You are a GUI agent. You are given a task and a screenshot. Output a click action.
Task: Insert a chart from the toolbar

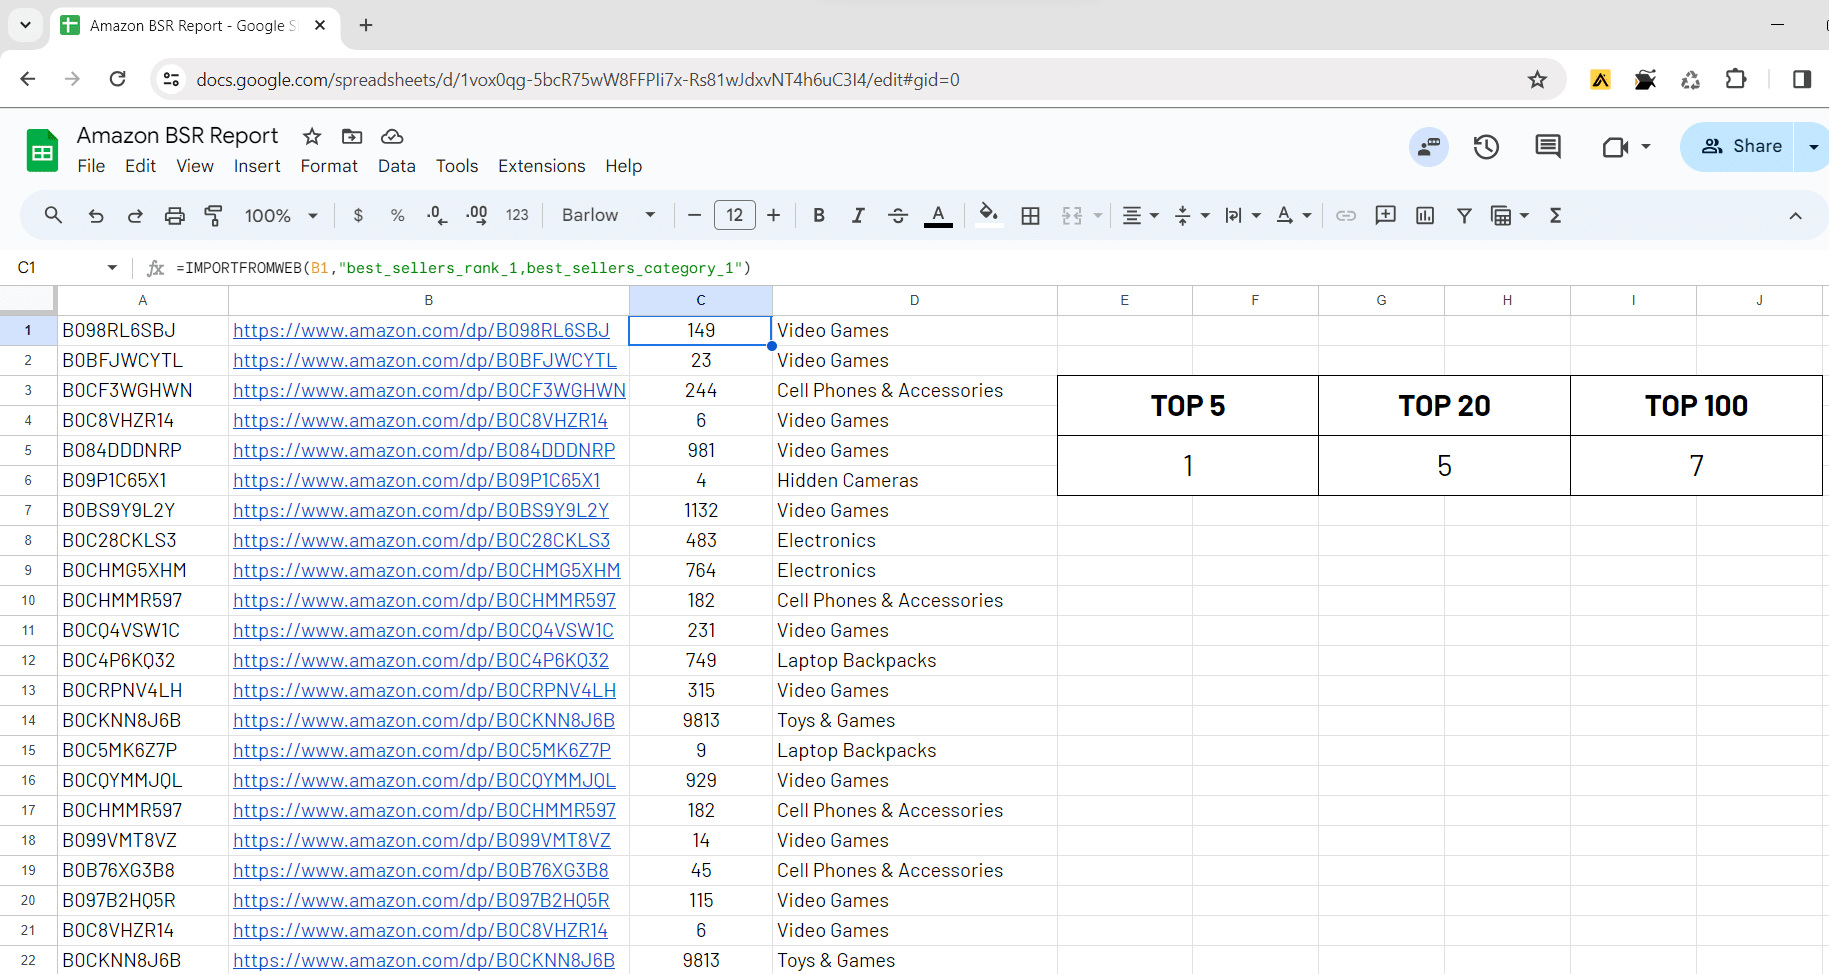point(1425,215)
